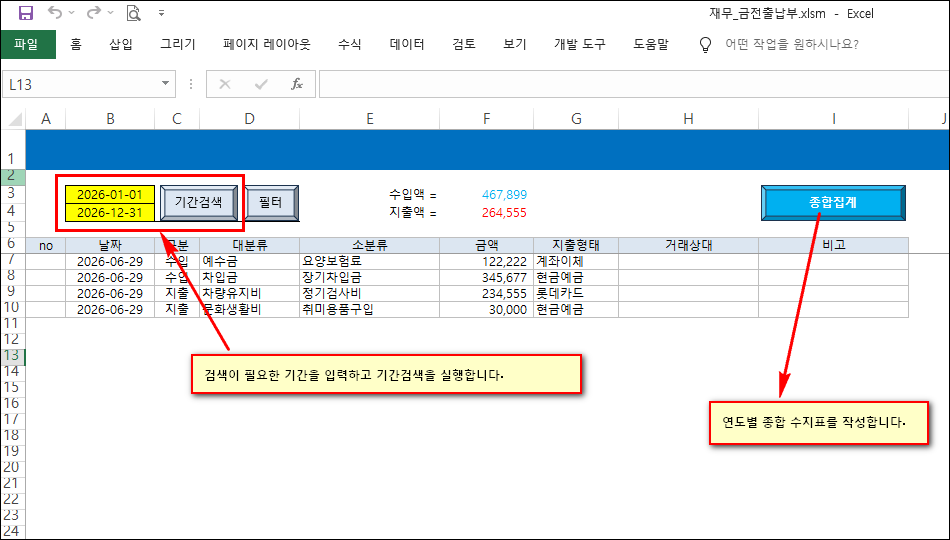Click the 금액 table header cell
This screenshot has width=950, height=540.
pos(487,245)
